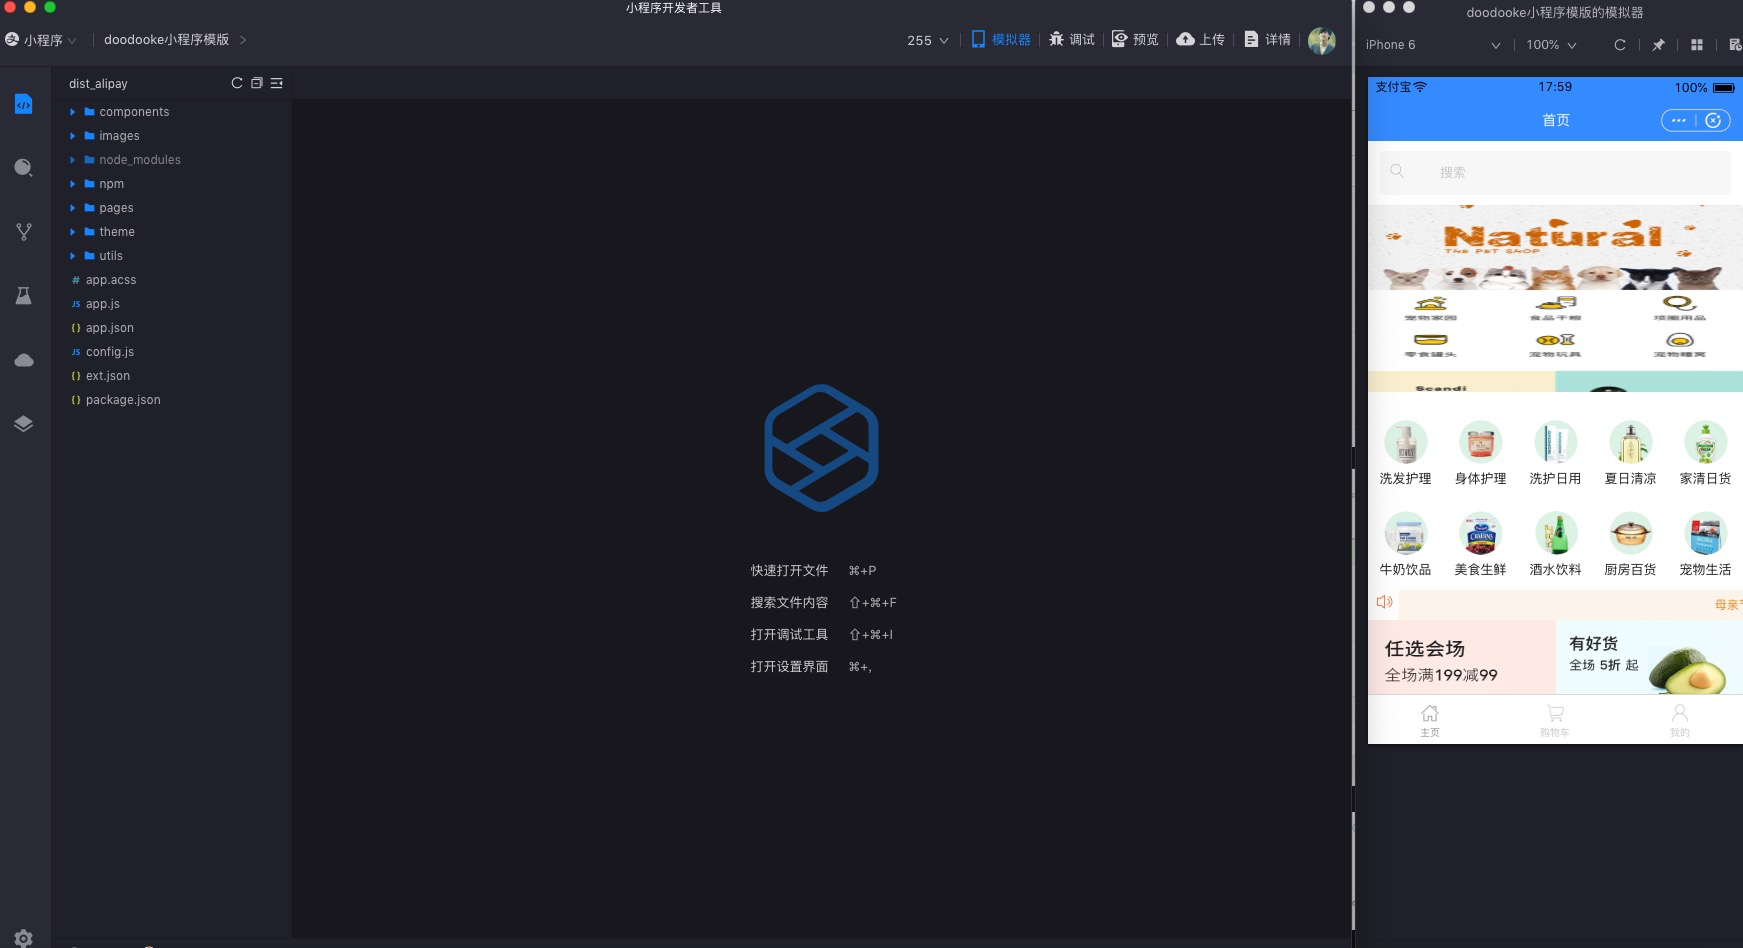Select the 宠物生活 category icon
The width and height of the screenshot is (1743, 948).
(x=1705, y=533)
